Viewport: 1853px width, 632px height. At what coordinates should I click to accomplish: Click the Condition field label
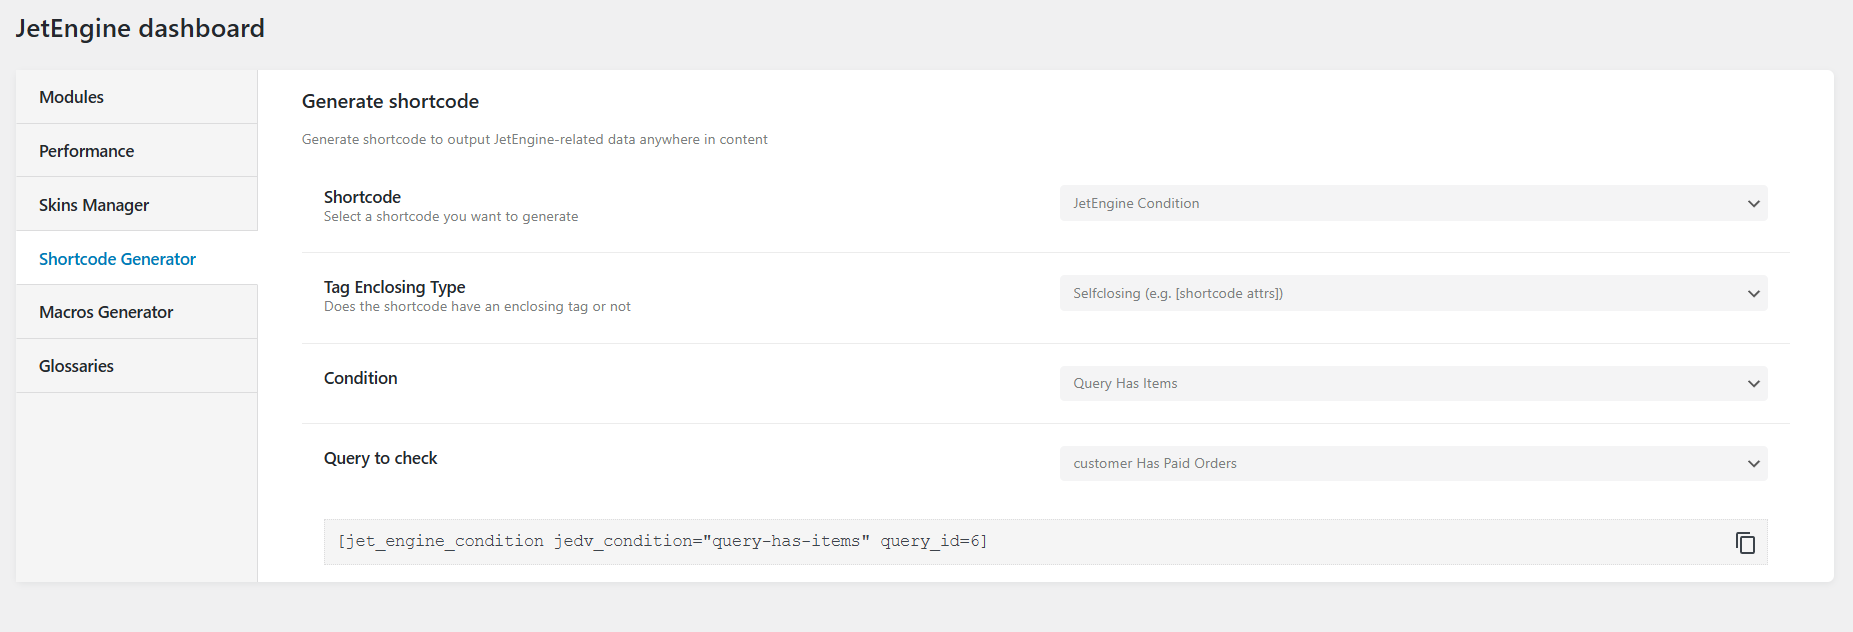tap(360, 378)
